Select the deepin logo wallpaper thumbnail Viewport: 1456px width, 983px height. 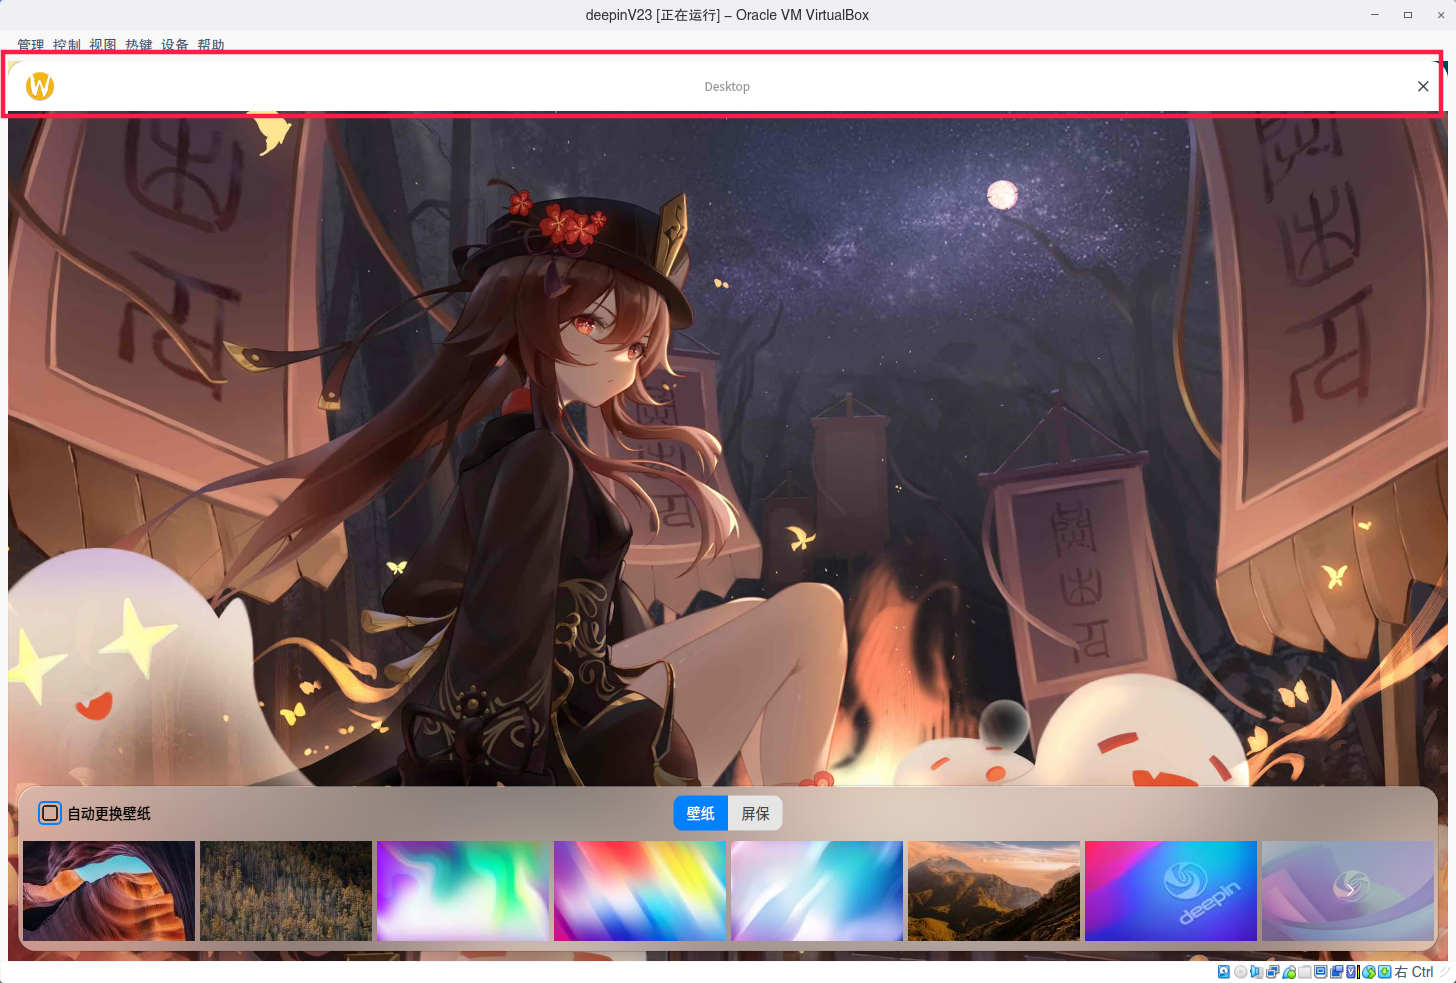click(1170, 890)
